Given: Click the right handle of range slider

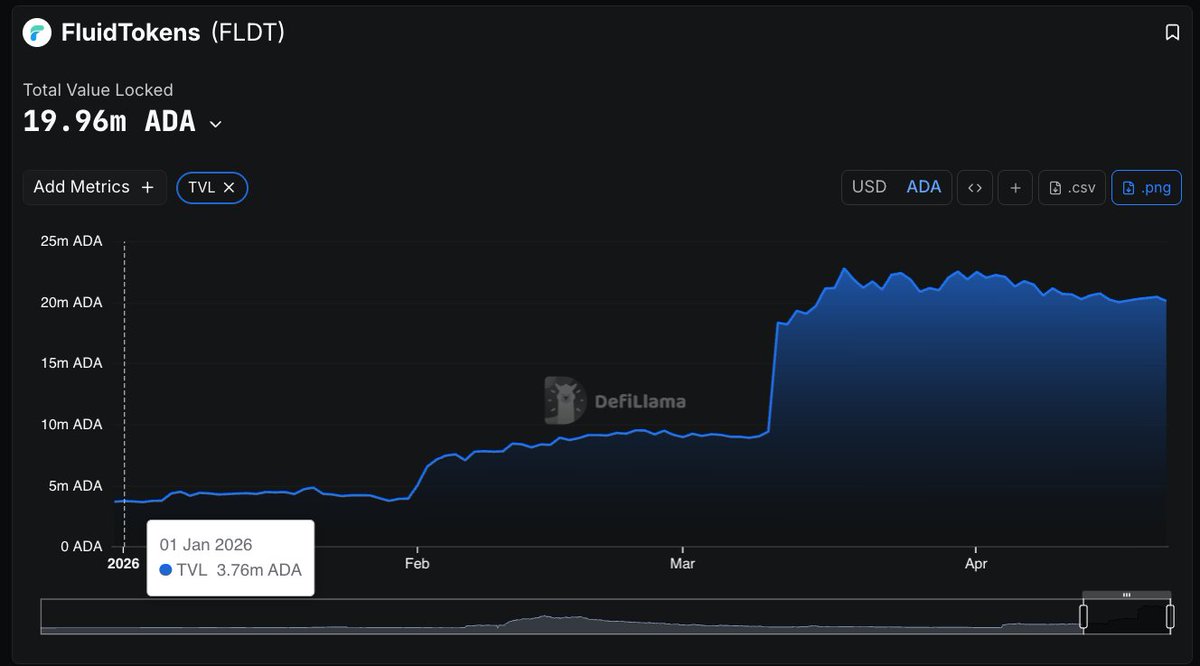Looking at the screenshot, I should pos(1170,616).
